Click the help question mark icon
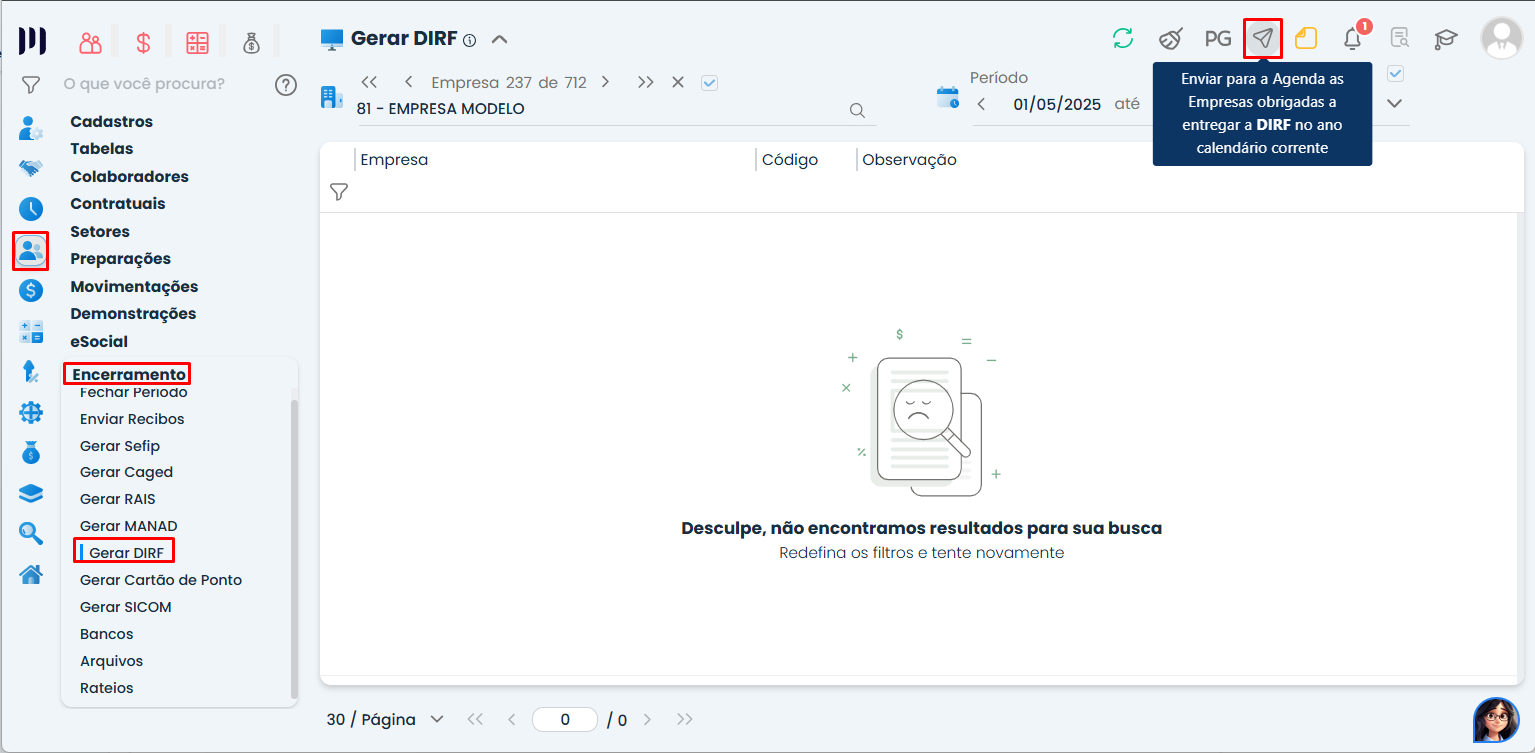This screenshot has width=1535, height=753. (286, 84)
